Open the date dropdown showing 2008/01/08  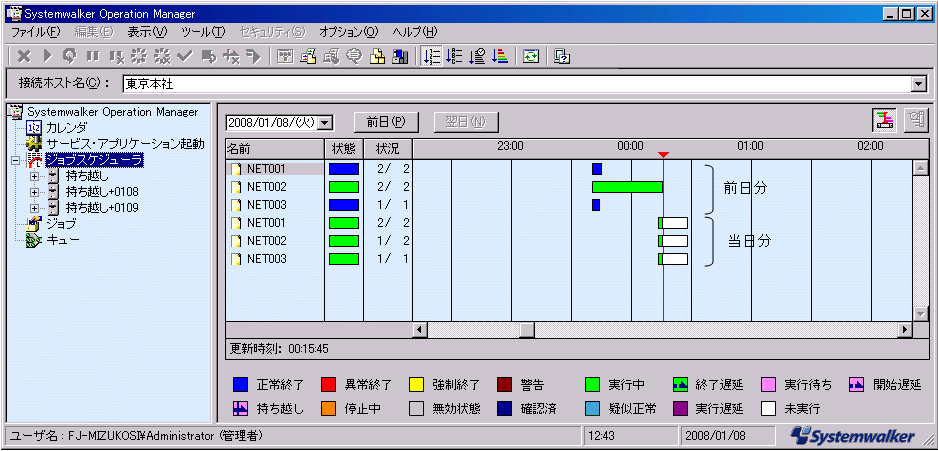325,122
